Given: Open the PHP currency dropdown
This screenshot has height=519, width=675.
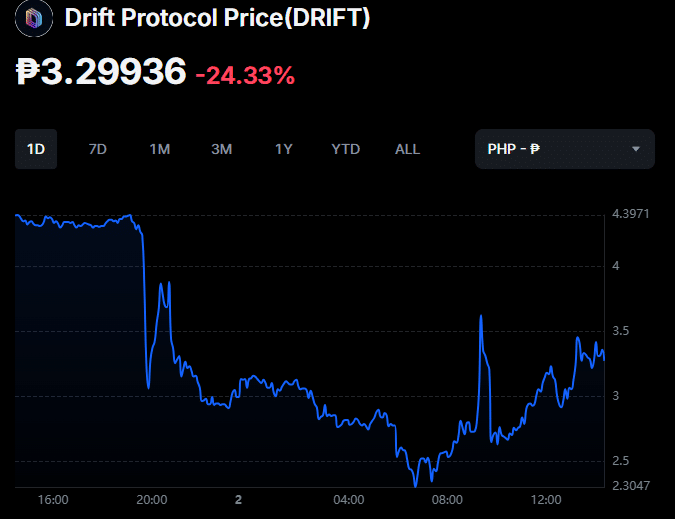Looking at the screenshot, I should [565, 149].
